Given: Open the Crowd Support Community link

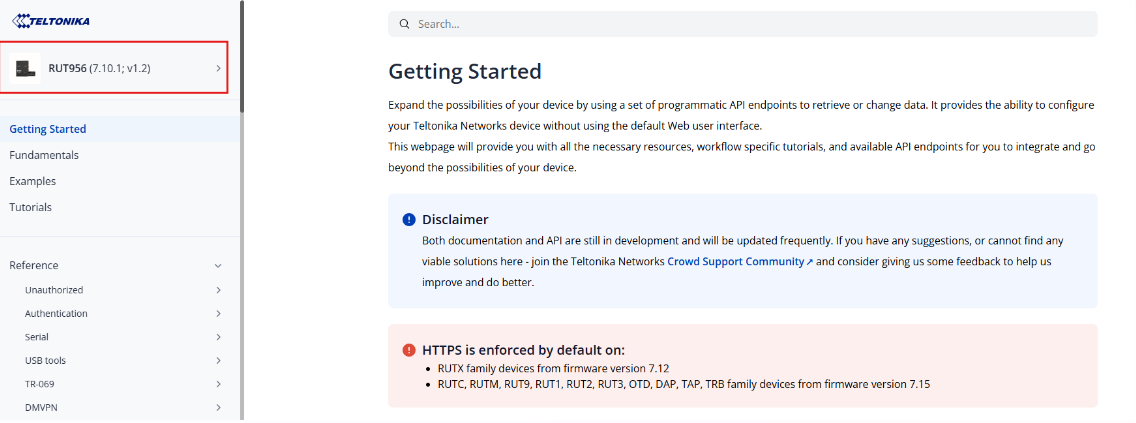Looking at the screenshot, I should pos(735,261).
